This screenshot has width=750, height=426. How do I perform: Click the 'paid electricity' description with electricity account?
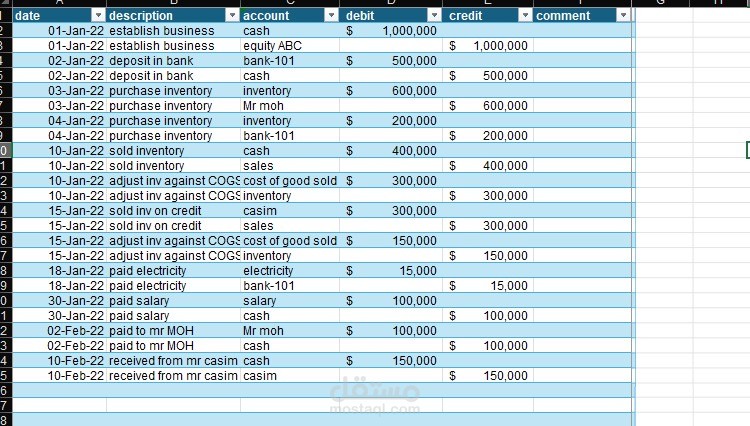(173, 271)
